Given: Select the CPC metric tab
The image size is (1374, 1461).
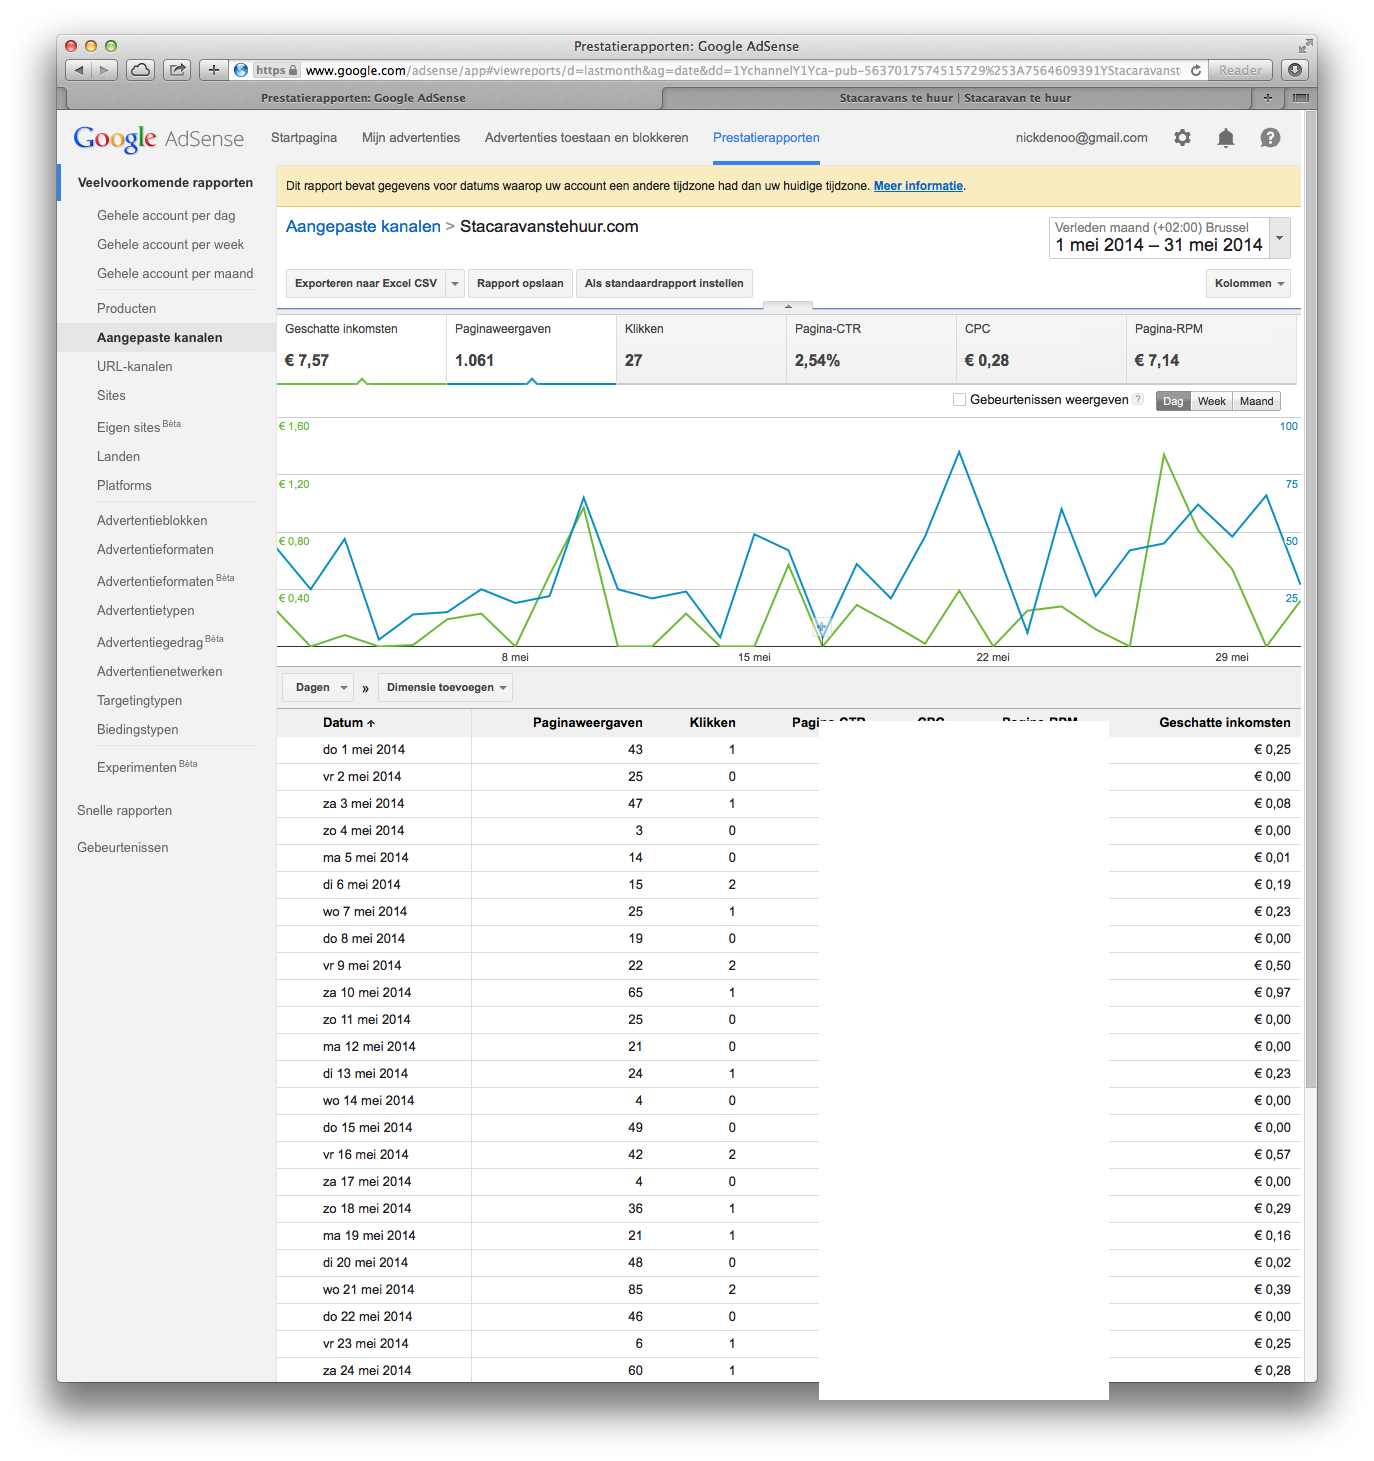Looking at the screenshot, I should tap(1041, 348).
